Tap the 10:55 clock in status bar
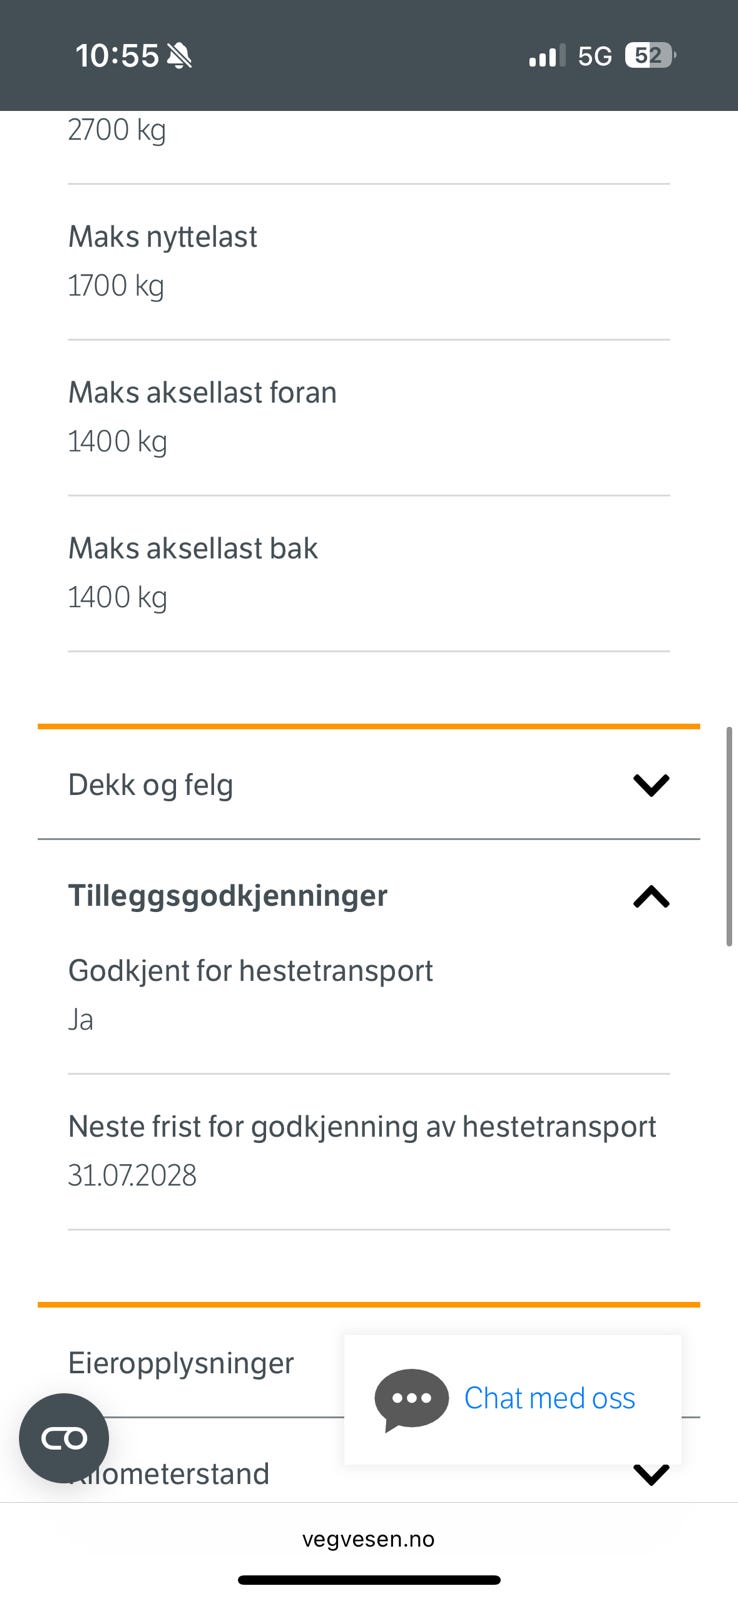Viewport: 738px width, 1600px height. (x=117, y=56)
